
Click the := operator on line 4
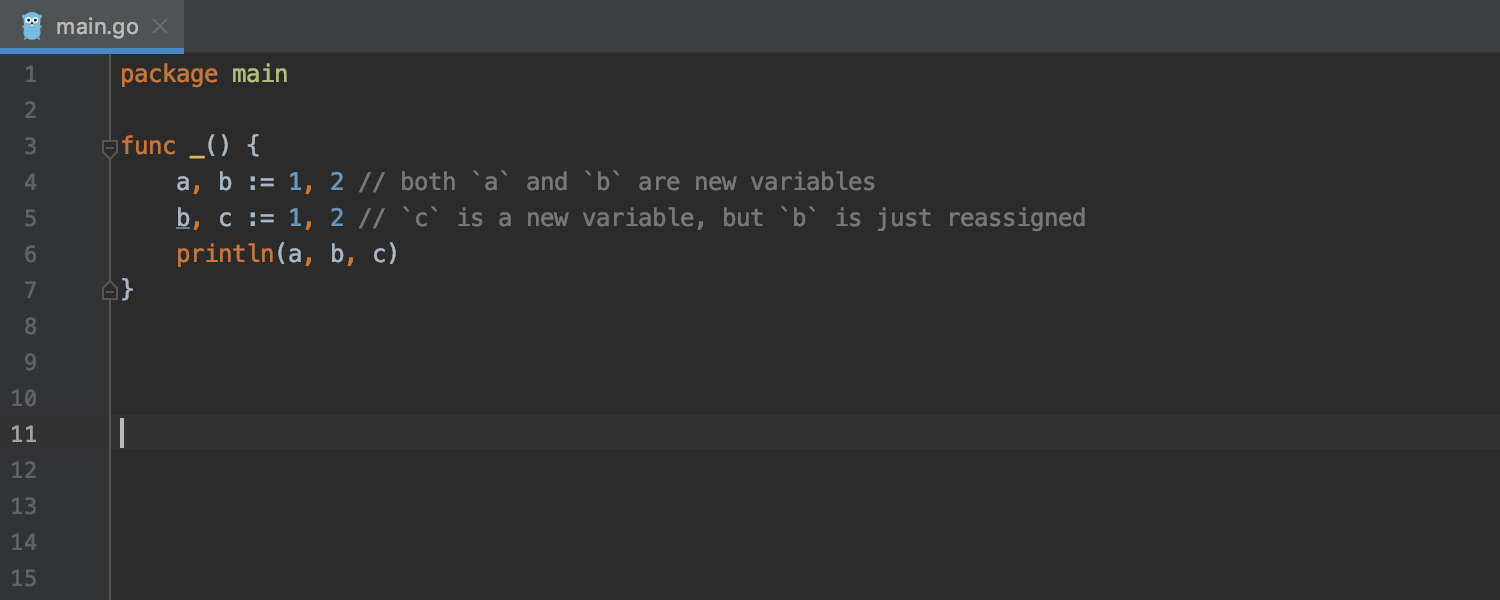(260, 182)
